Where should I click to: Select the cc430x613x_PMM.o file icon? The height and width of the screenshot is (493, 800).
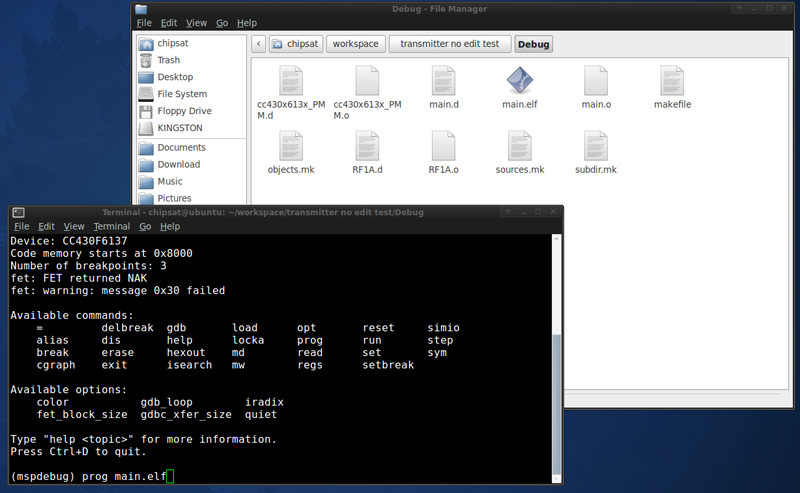(x=367, y=81)
